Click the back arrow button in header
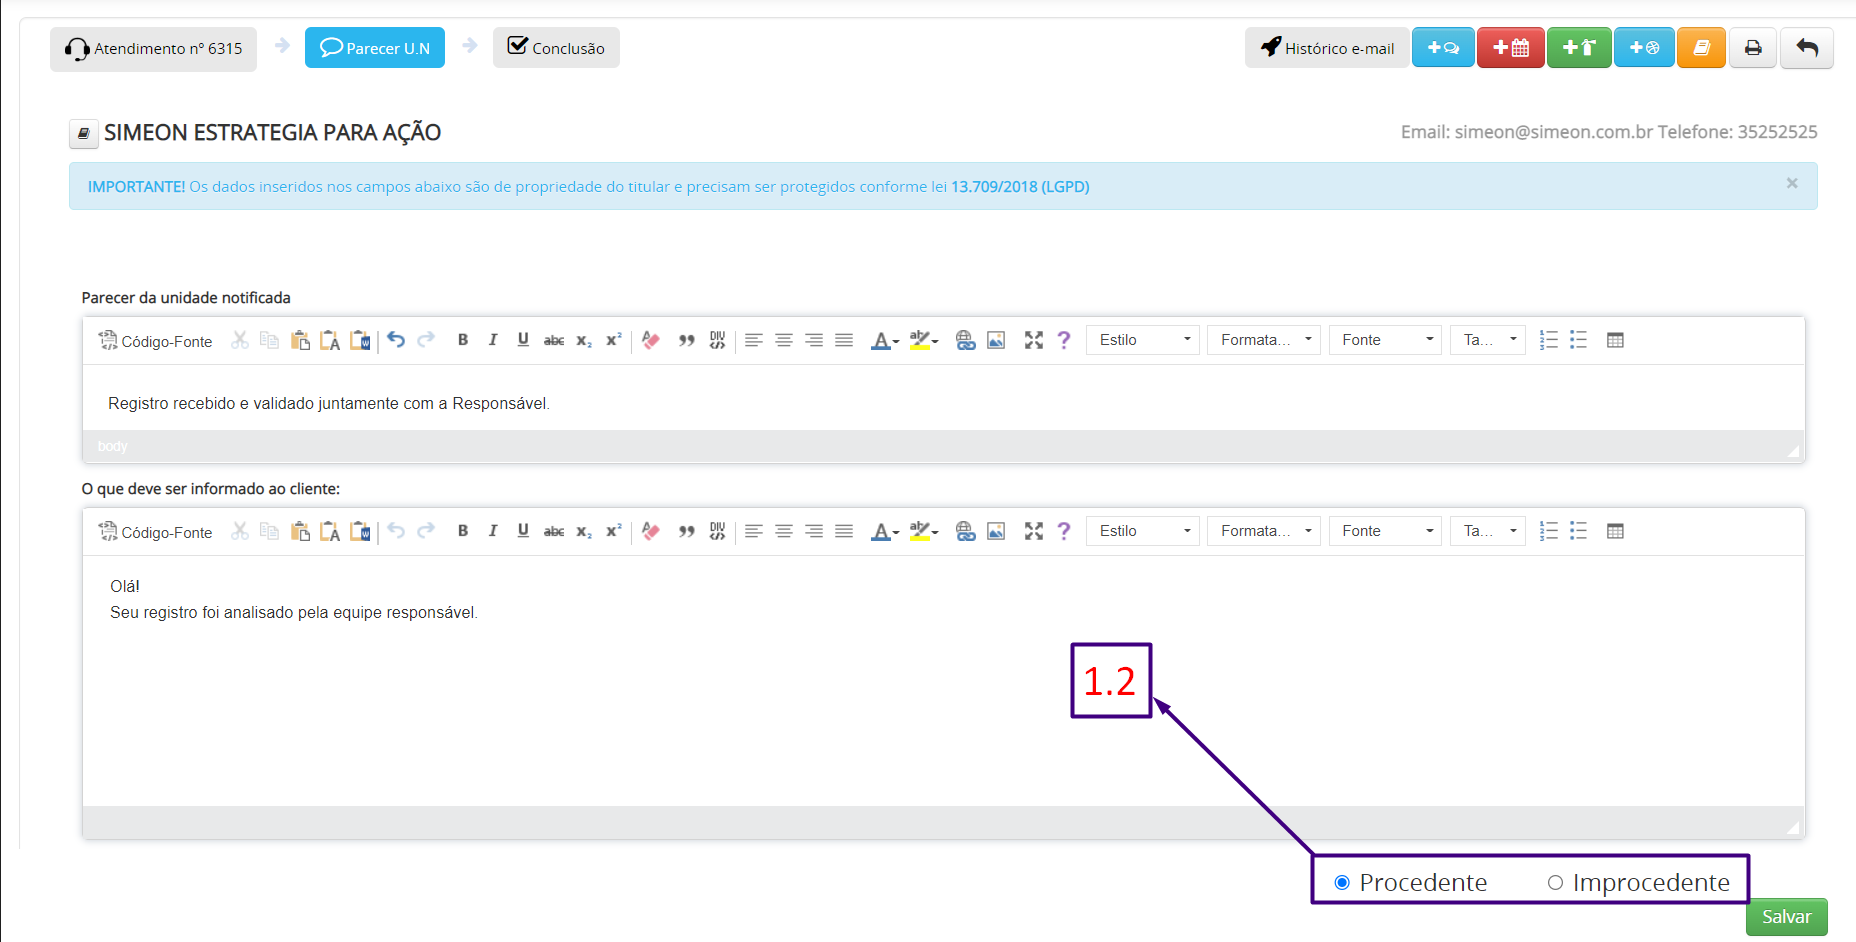Image resolution: width=1856 pixels, height=942 pixels. pyautogui.click(x=1807, y=48)
